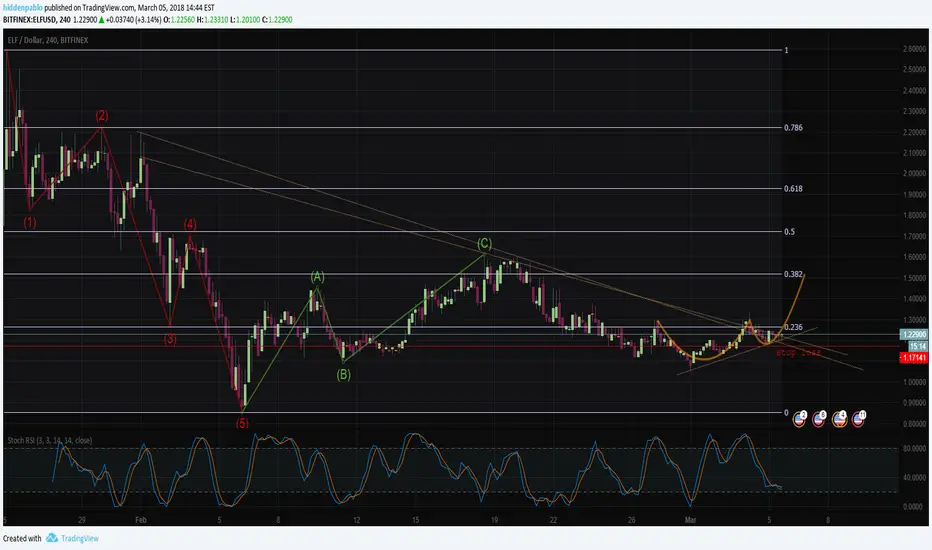Click the 2.60000 price axis label
Screen dimensions: 932x550
(914, 49)
